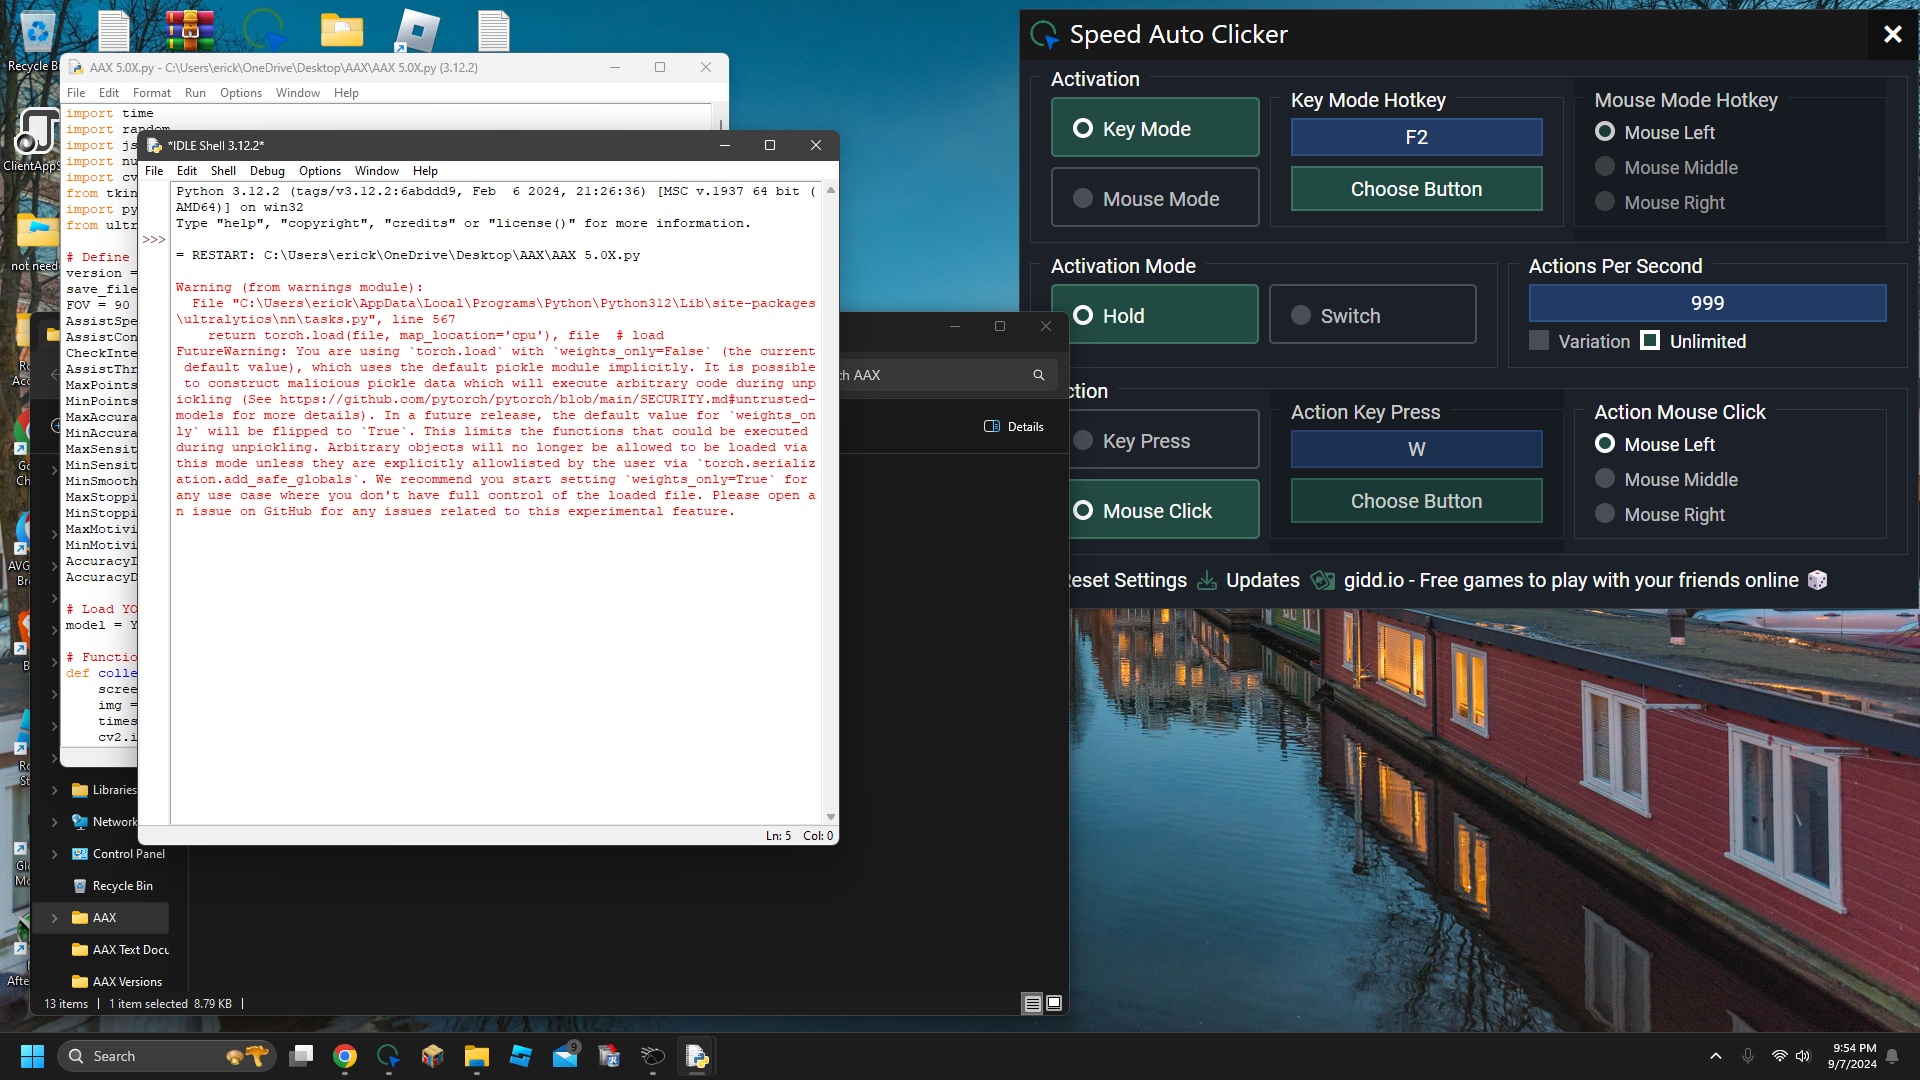The image size is (1920, 1080).
Task: Enable the Unlimited checkbox
Action: [x=1651, y=341]
